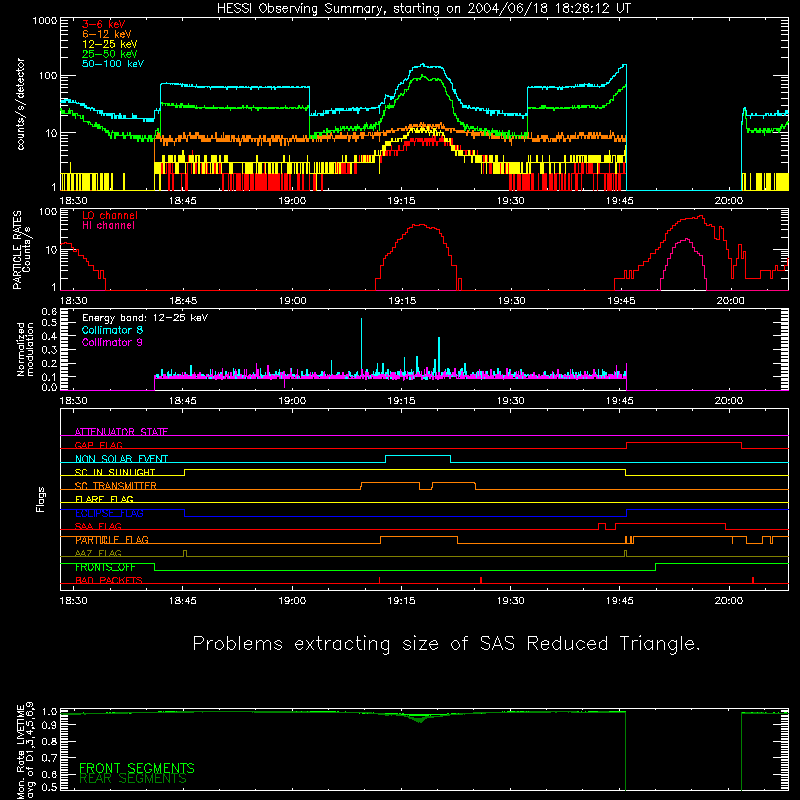The width and height of the screenshot is (800, 800).
Task: Click the ATTENUATOR_STATE flag label
Action: (121, 432)
